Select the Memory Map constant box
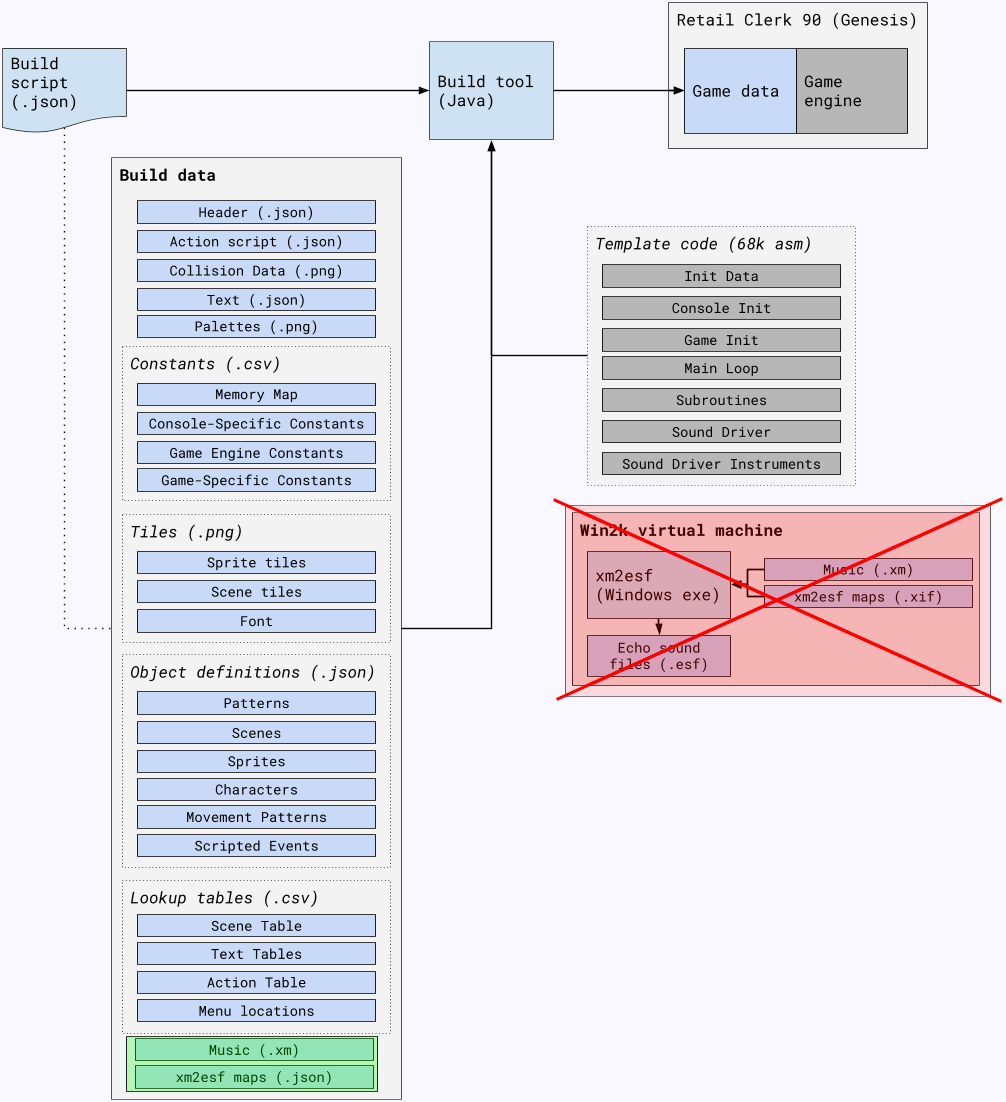1006x1102 pixels. (256, 394)
